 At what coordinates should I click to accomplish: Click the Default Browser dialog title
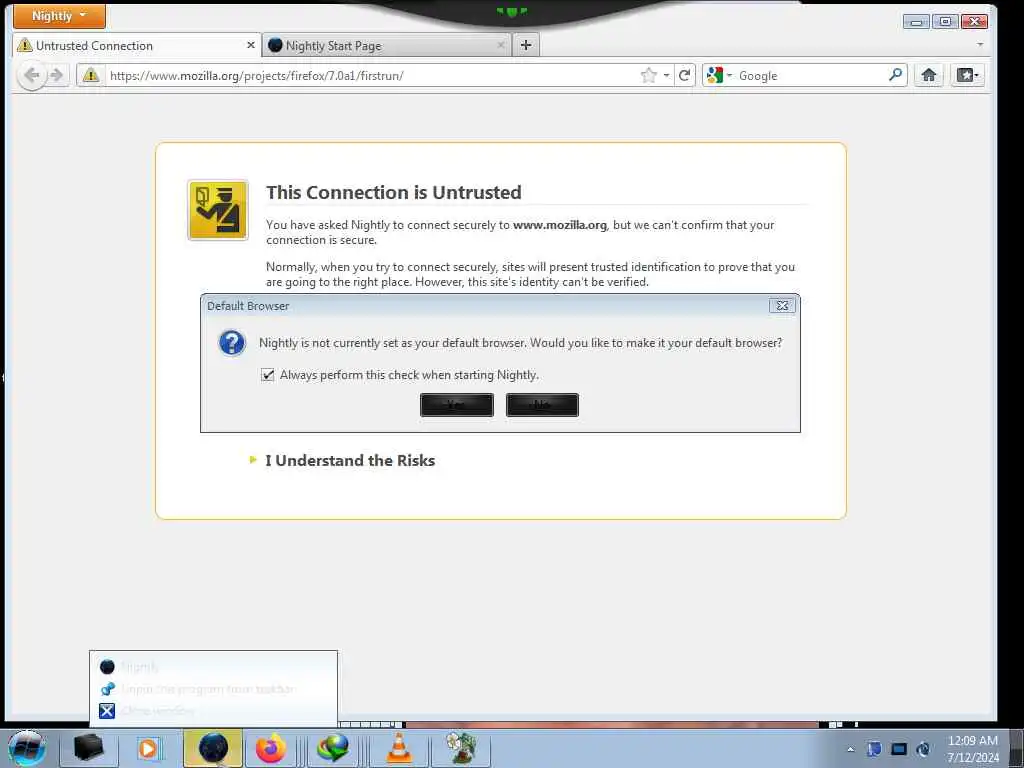pos(248,306)
